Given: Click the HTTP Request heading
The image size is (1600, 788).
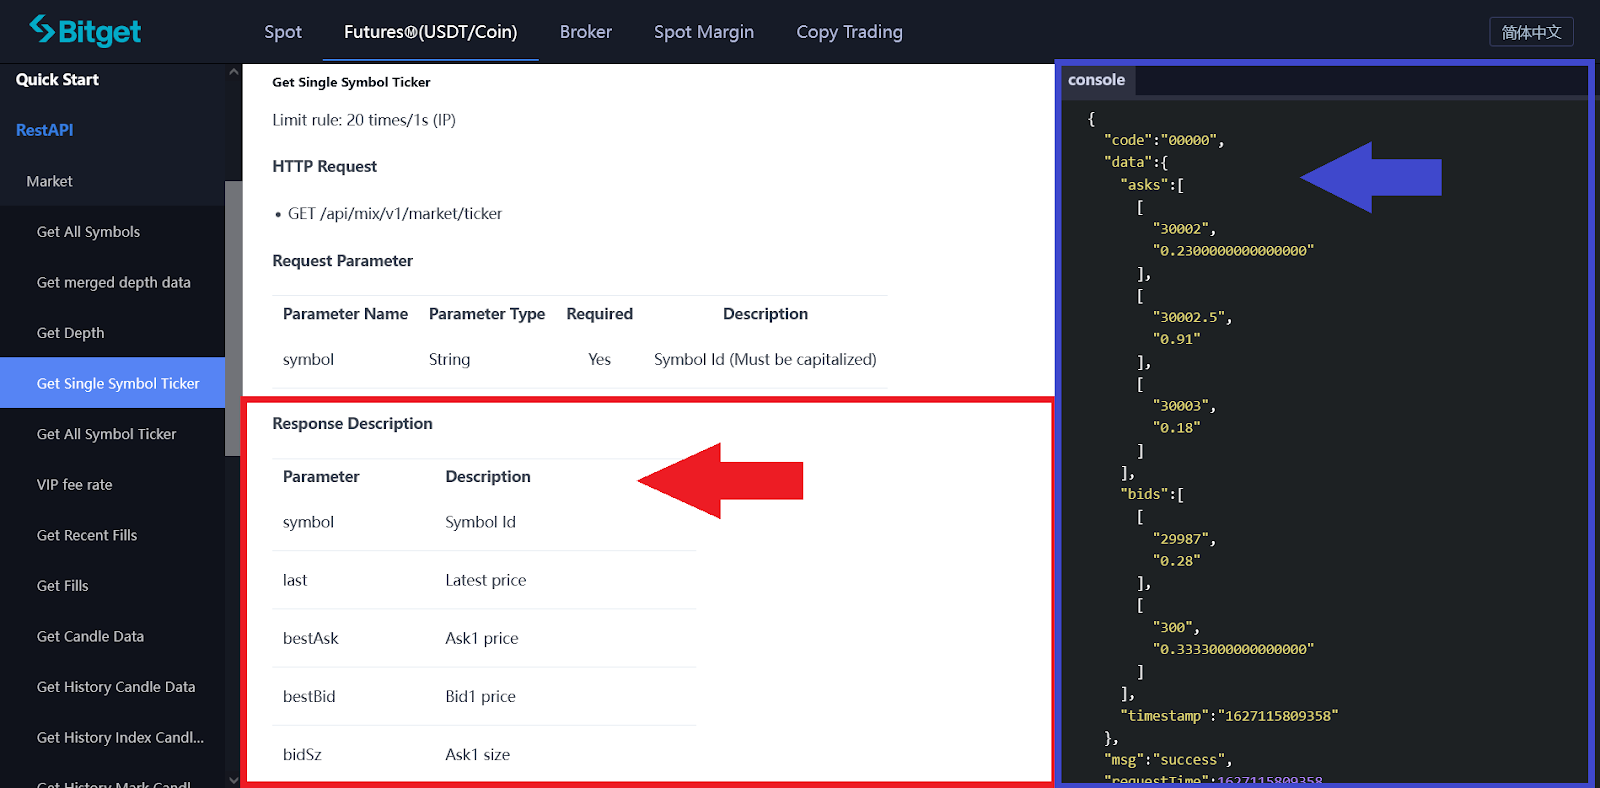Looking at the screenshot, I should click(x=325, y=167).
